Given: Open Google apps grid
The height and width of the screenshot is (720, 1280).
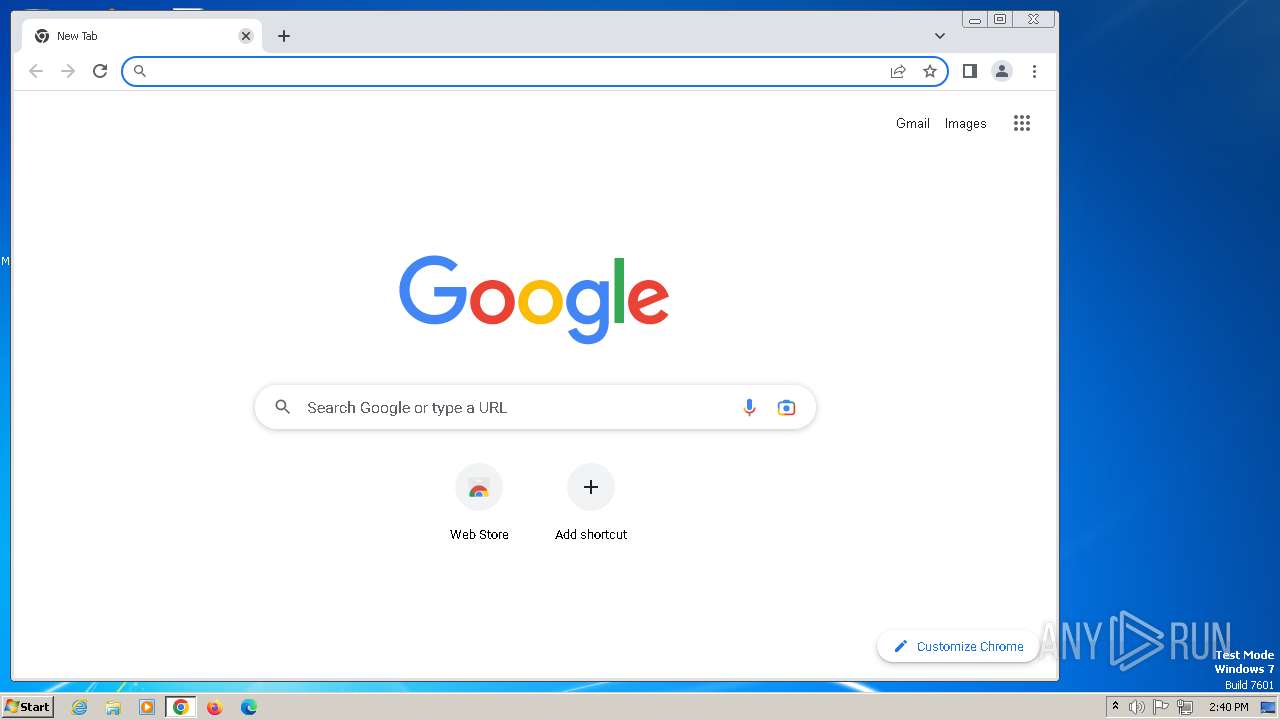Looking at the screenshot, I should click(x=1021, y=123).
